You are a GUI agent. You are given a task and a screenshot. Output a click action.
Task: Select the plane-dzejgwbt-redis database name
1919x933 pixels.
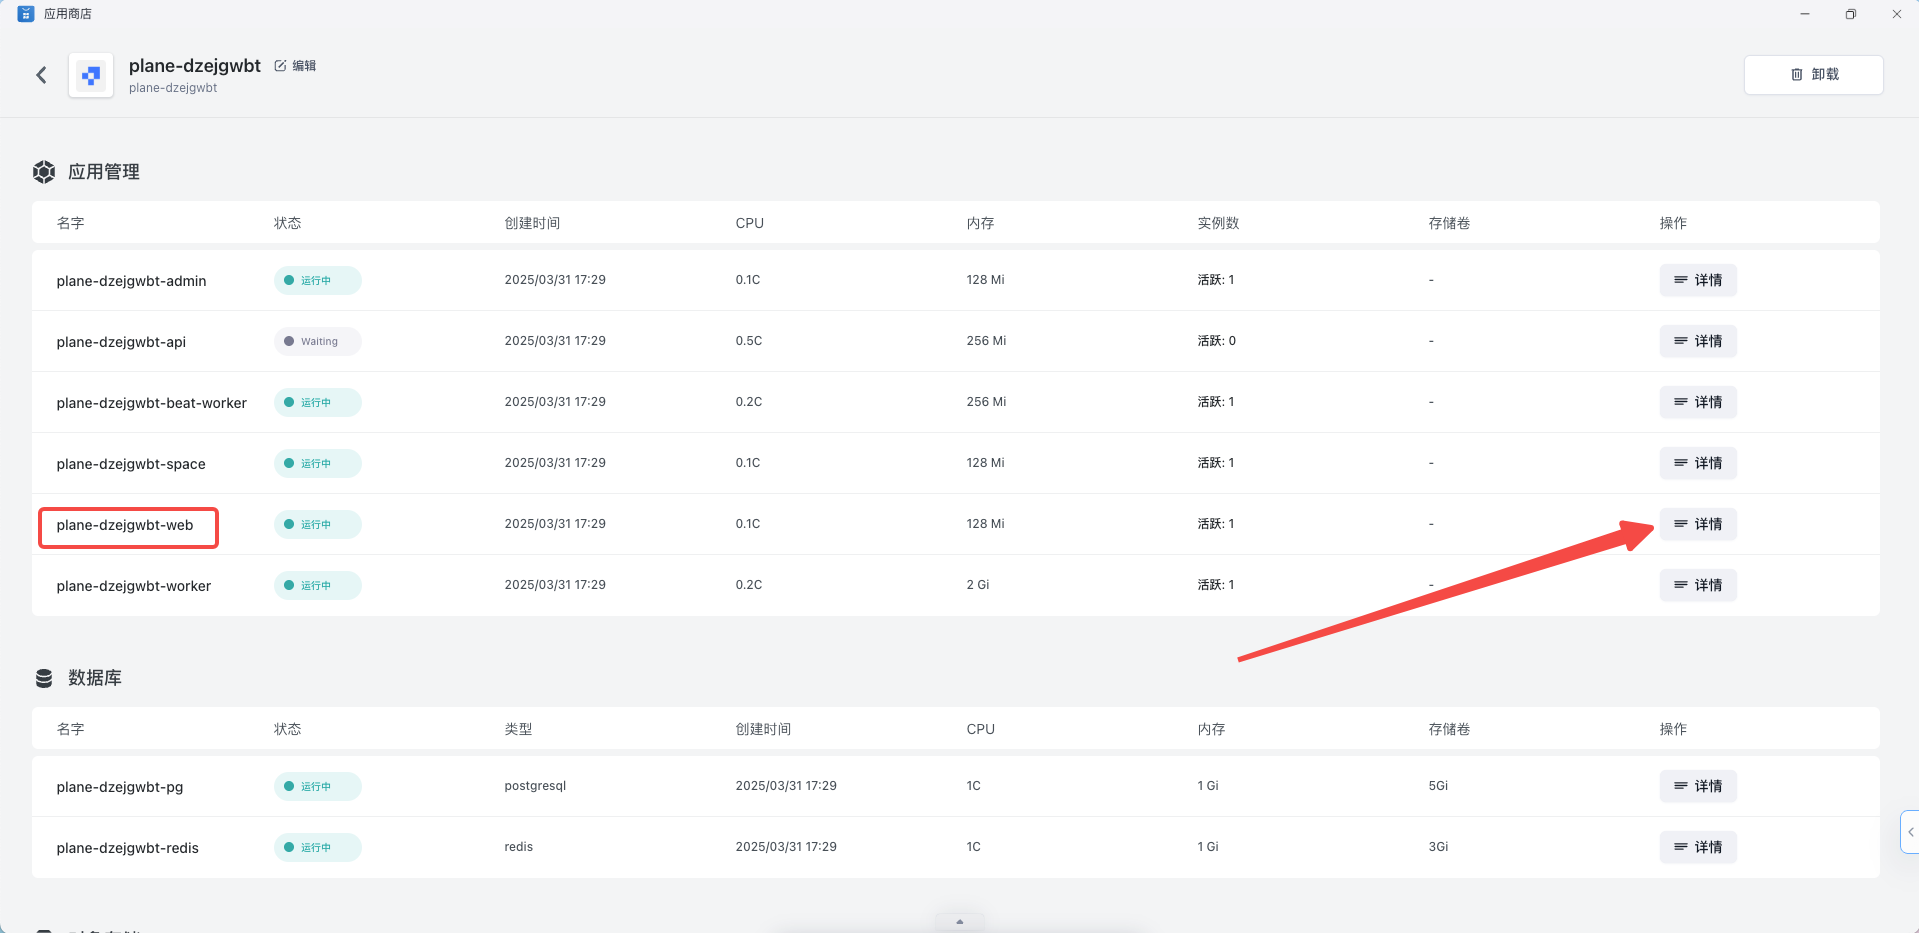(x=128, y=848)
